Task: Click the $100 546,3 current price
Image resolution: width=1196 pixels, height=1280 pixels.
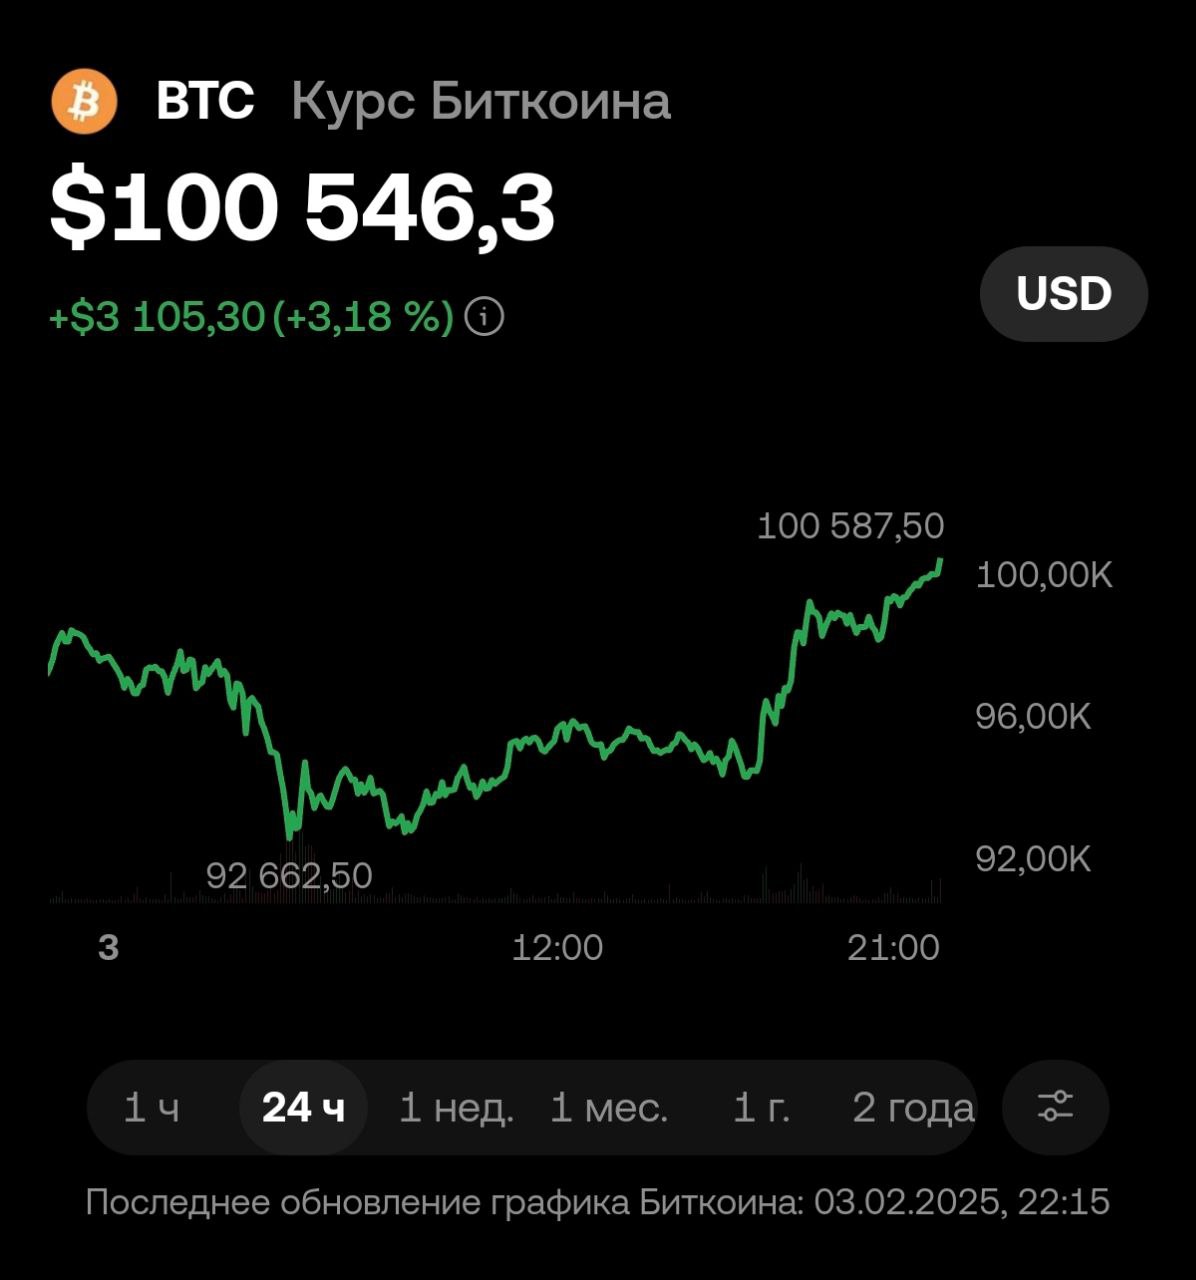Action: [302, 208]
